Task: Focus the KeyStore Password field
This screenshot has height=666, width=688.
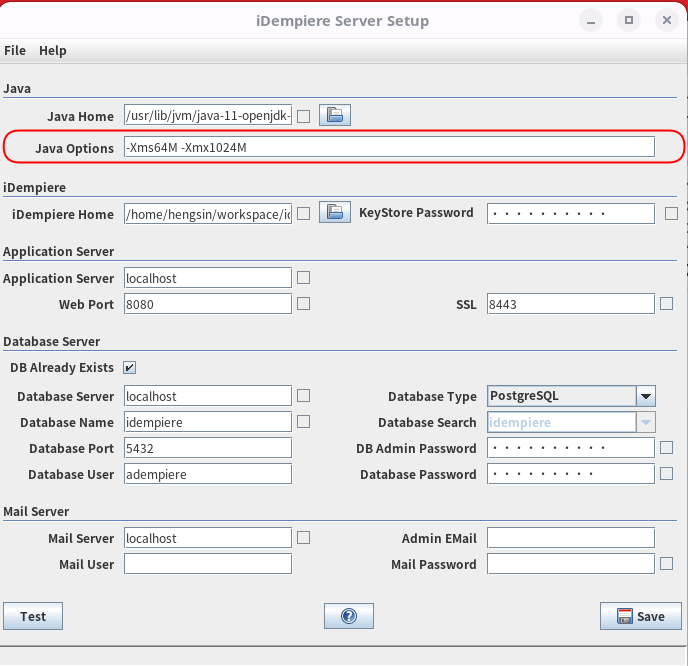Action: click(571, 214)
